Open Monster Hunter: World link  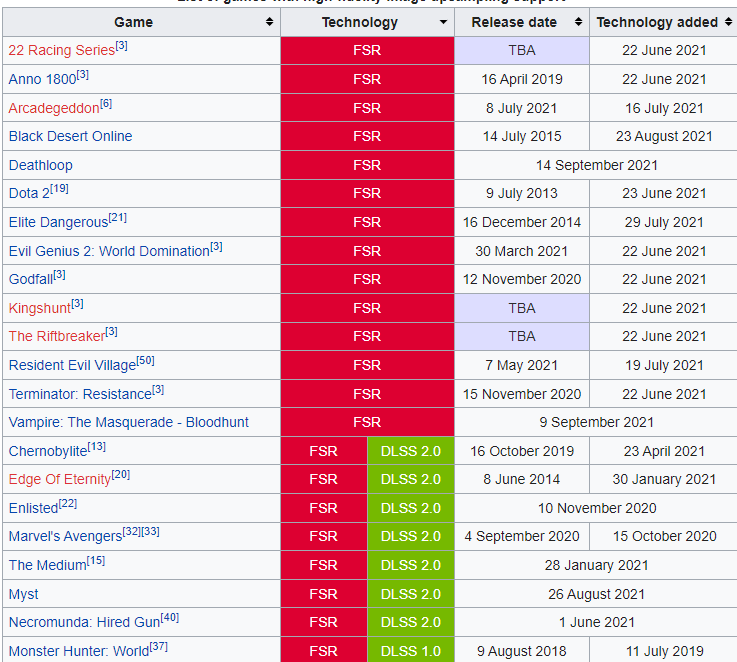pos(79,651)
